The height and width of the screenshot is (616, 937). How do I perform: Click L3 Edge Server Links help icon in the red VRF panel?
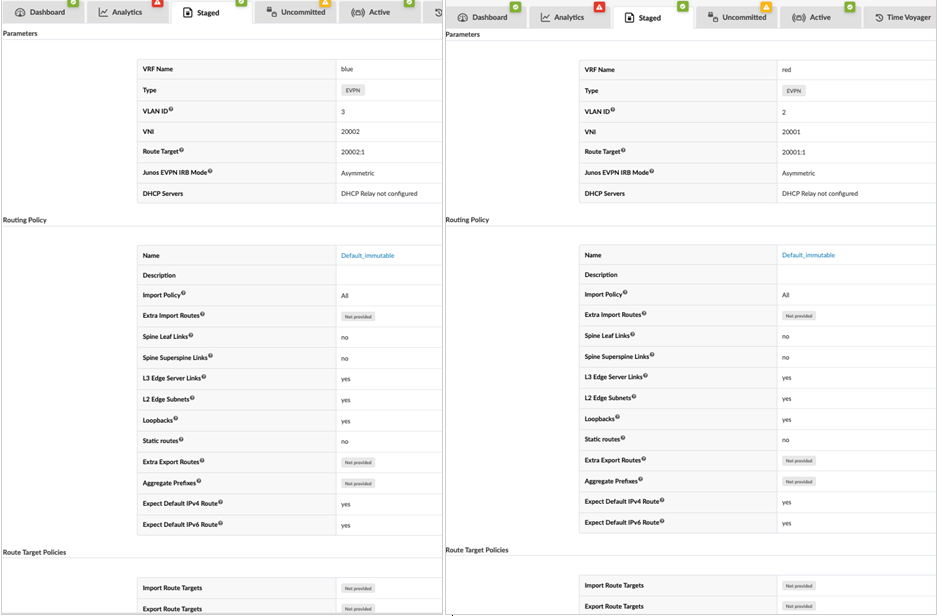coord(645,375)
